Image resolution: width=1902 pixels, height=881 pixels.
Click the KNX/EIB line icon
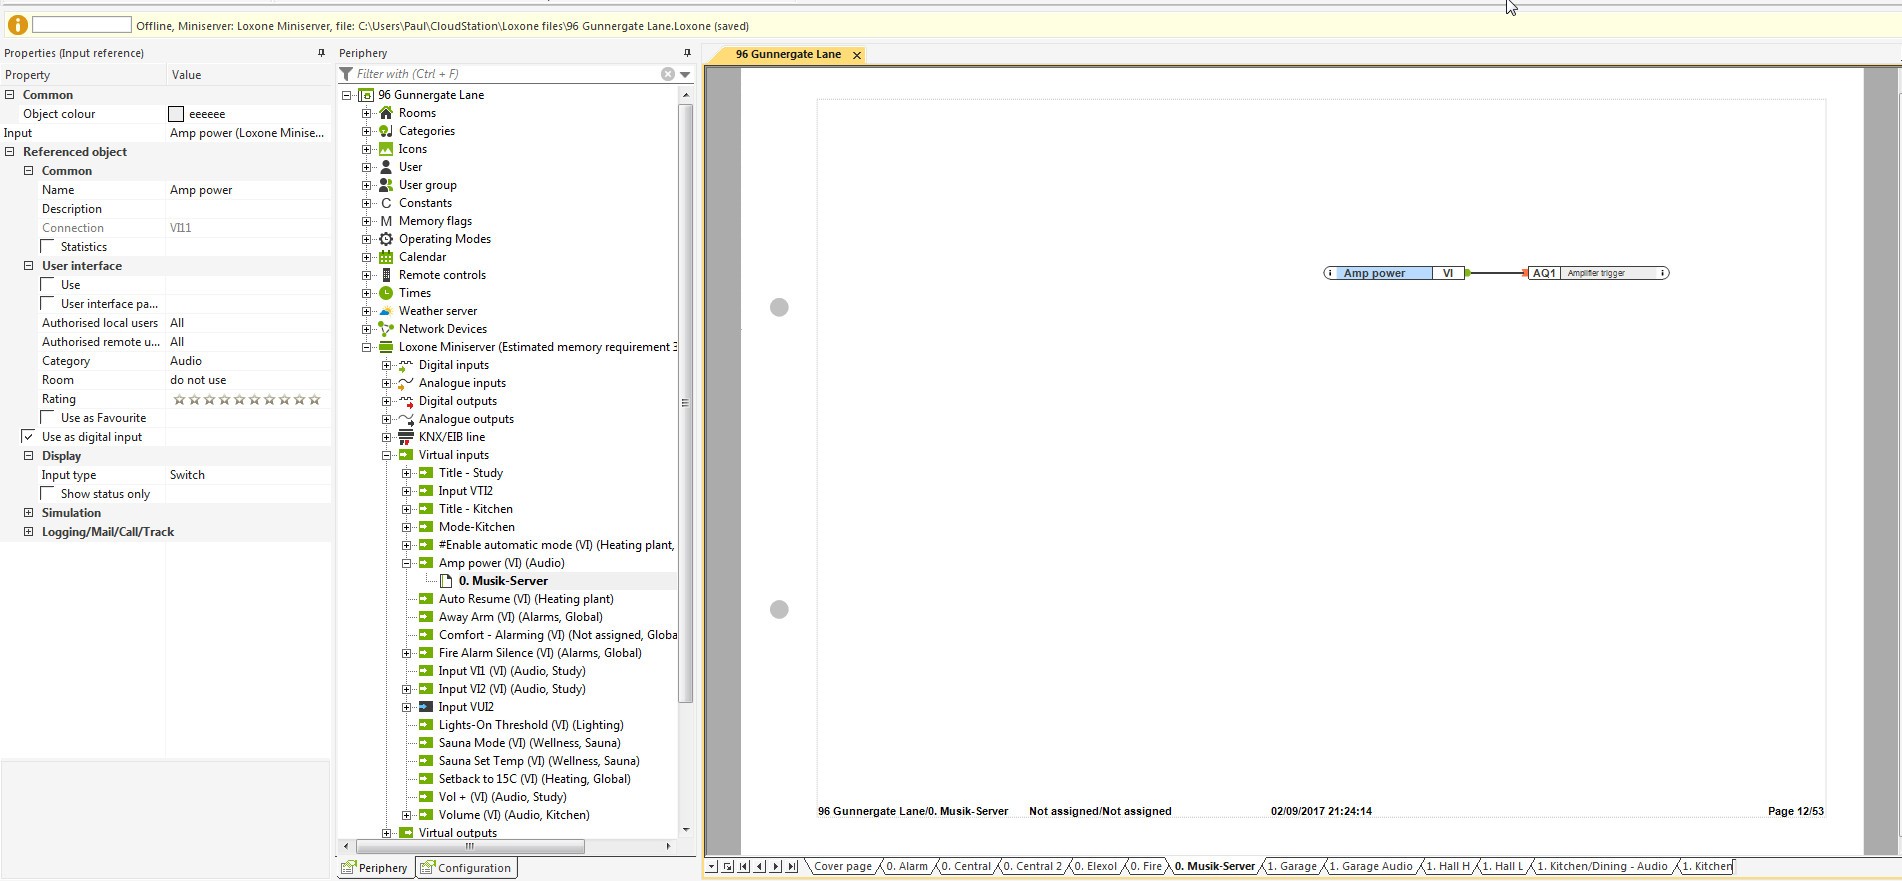pos(406,437)
